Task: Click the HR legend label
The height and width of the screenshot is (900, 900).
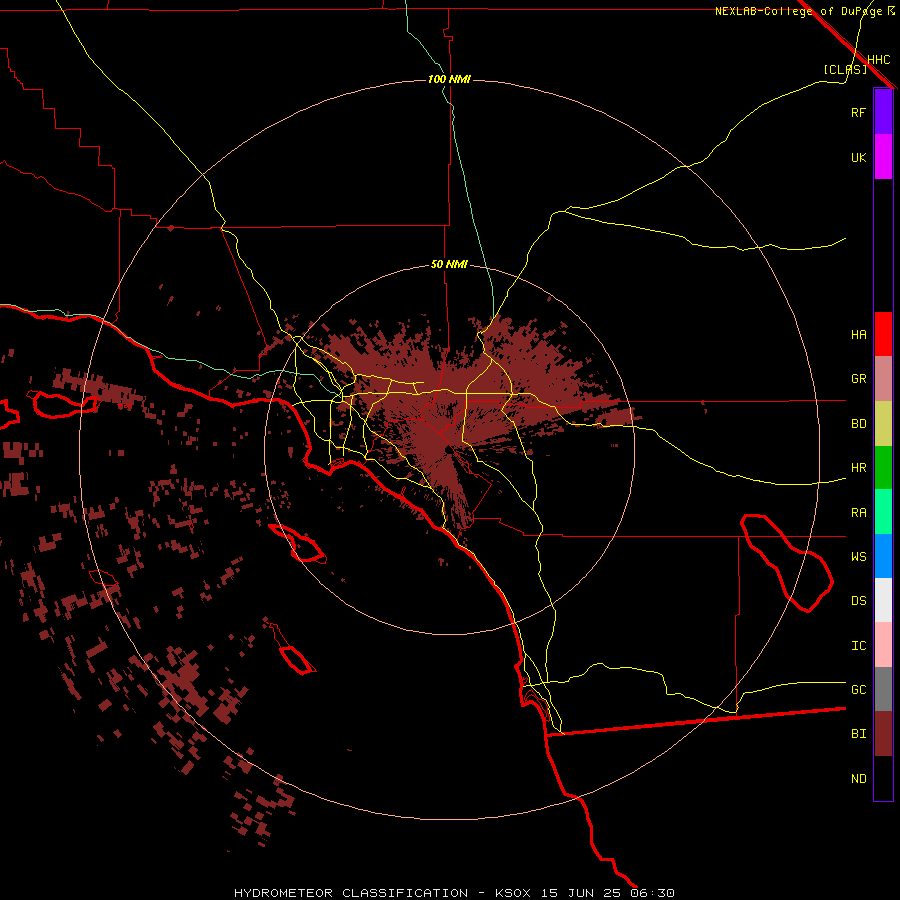Action: [x=858, y=468]
